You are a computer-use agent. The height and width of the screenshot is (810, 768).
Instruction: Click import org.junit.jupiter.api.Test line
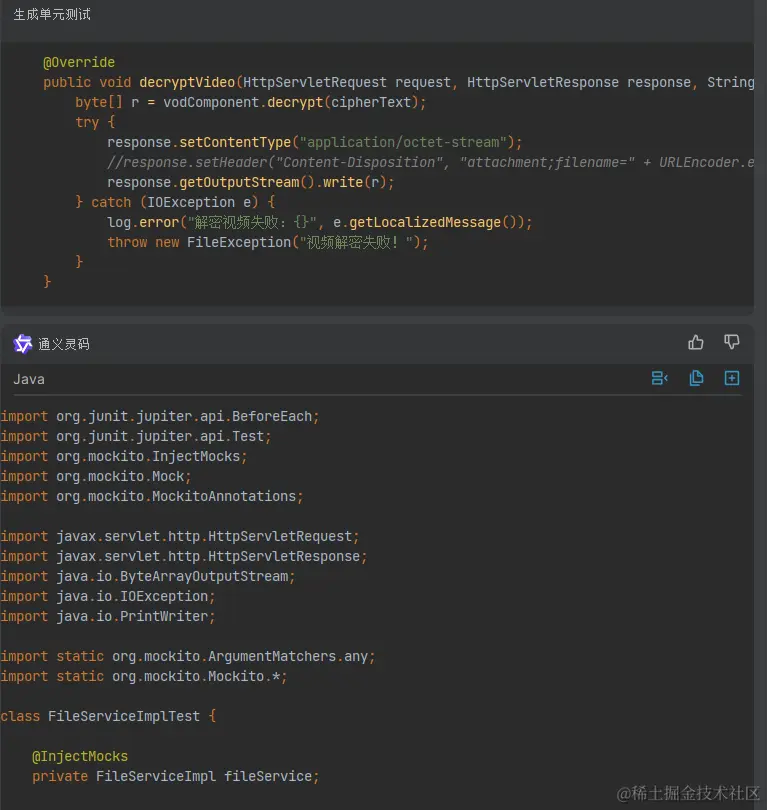(x=136, y=437)
